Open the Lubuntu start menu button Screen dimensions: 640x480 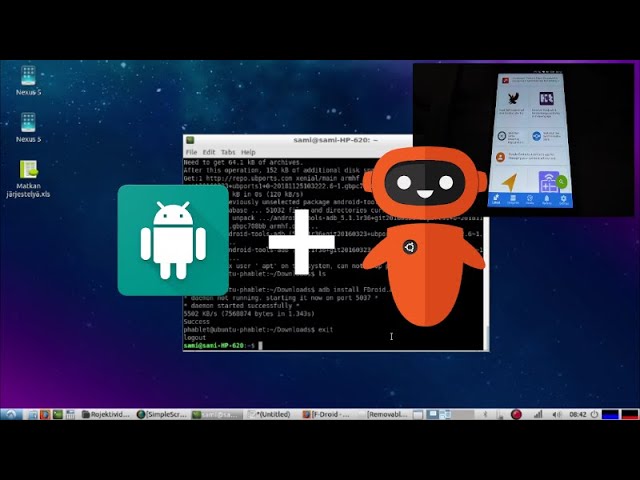11,414
